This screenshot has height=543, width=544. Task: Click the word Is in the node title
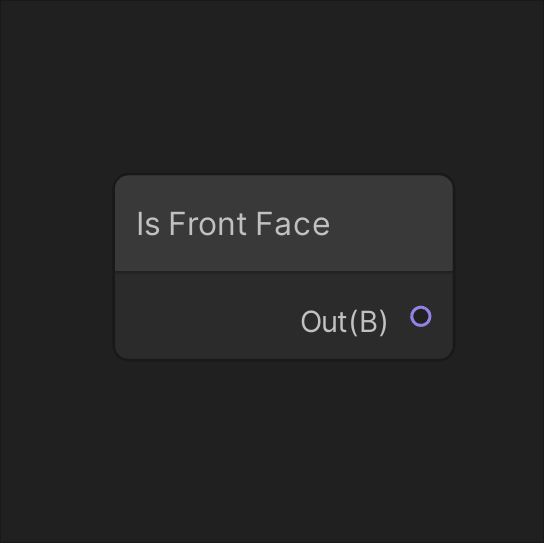[148, 224]
